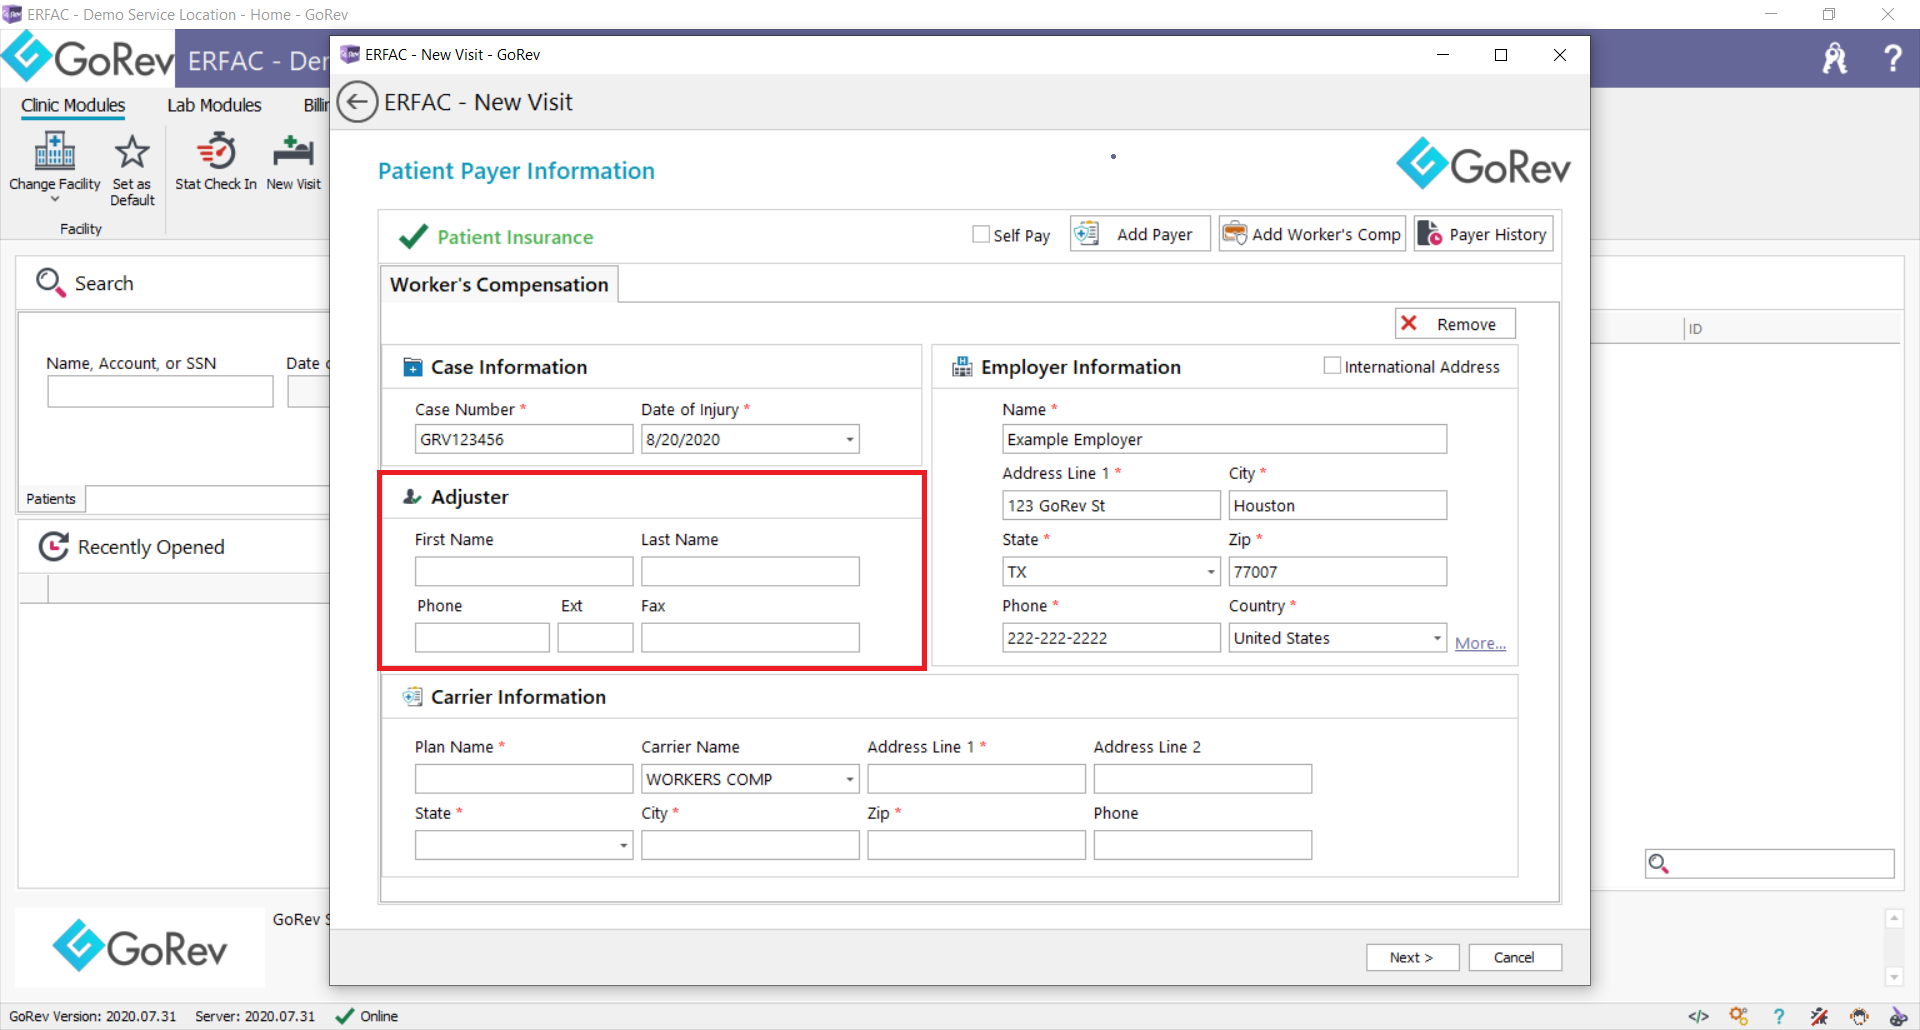The image size is (1920, 1030).
Task: Click the Plan Name field
Action: pyautogui.click(x=524, y=779)
